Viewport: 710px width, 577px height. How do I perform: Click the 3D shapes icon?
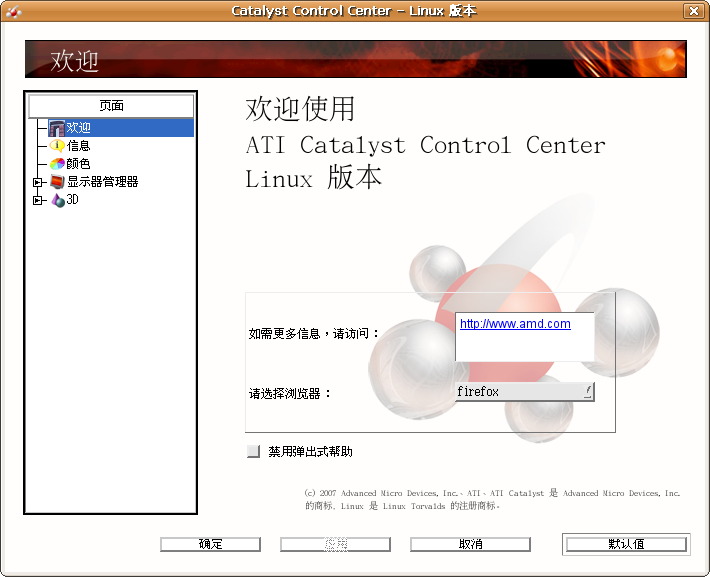tap(58, 200)
